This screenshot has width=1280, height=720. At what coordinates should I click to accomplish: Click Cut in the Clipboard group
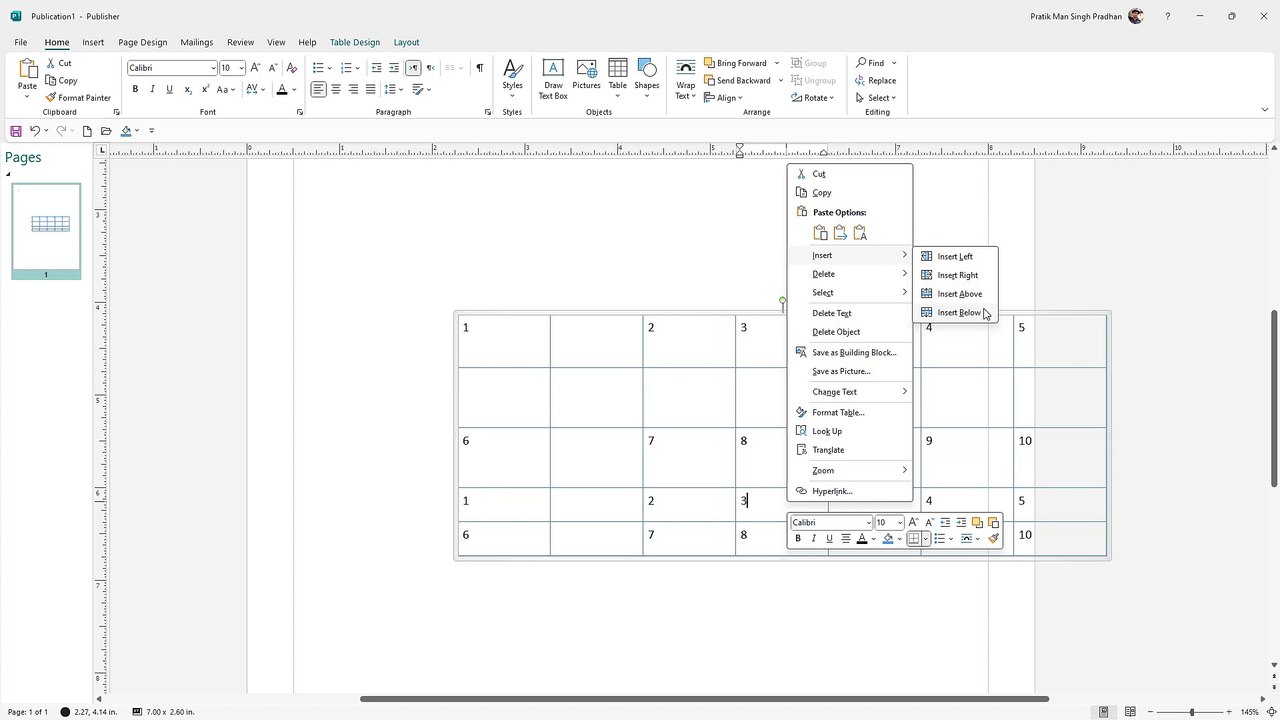59,63
